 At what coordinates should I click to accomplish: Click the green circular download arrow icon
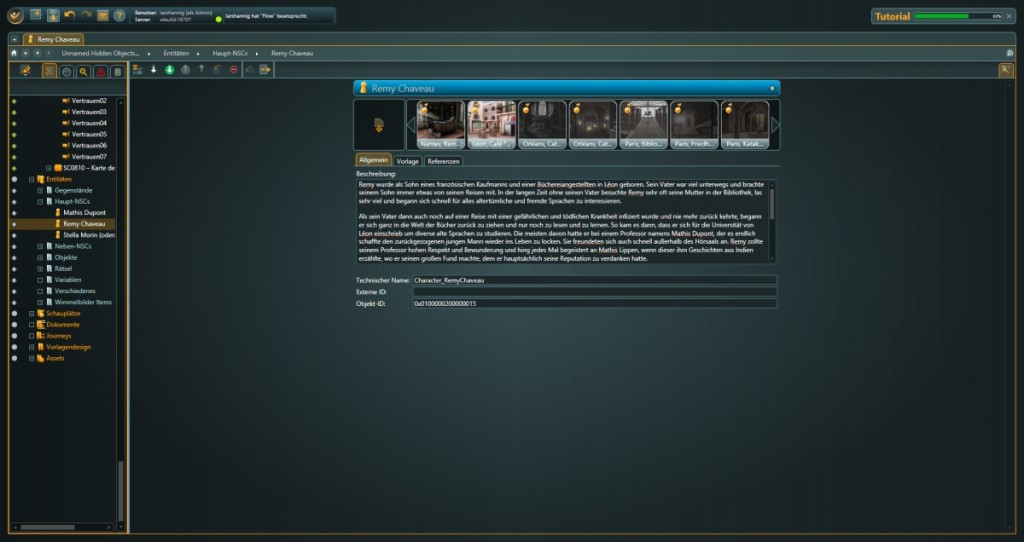pos(169,70)
